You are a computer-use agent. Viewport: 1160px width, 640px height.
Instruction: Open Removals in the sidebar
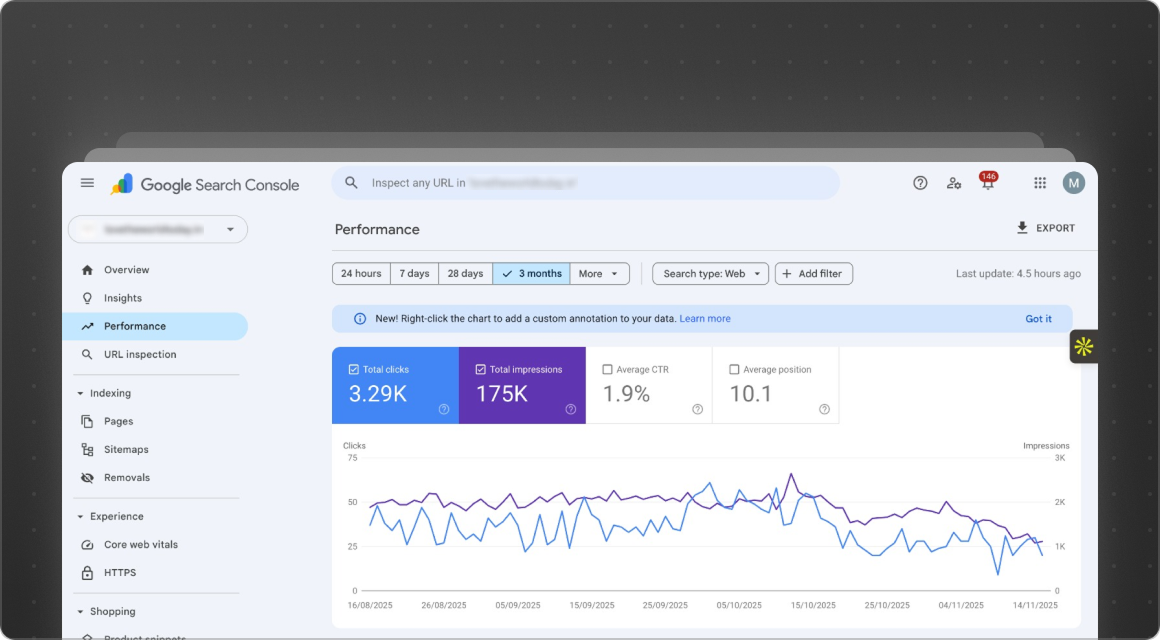tap(155, 477)
